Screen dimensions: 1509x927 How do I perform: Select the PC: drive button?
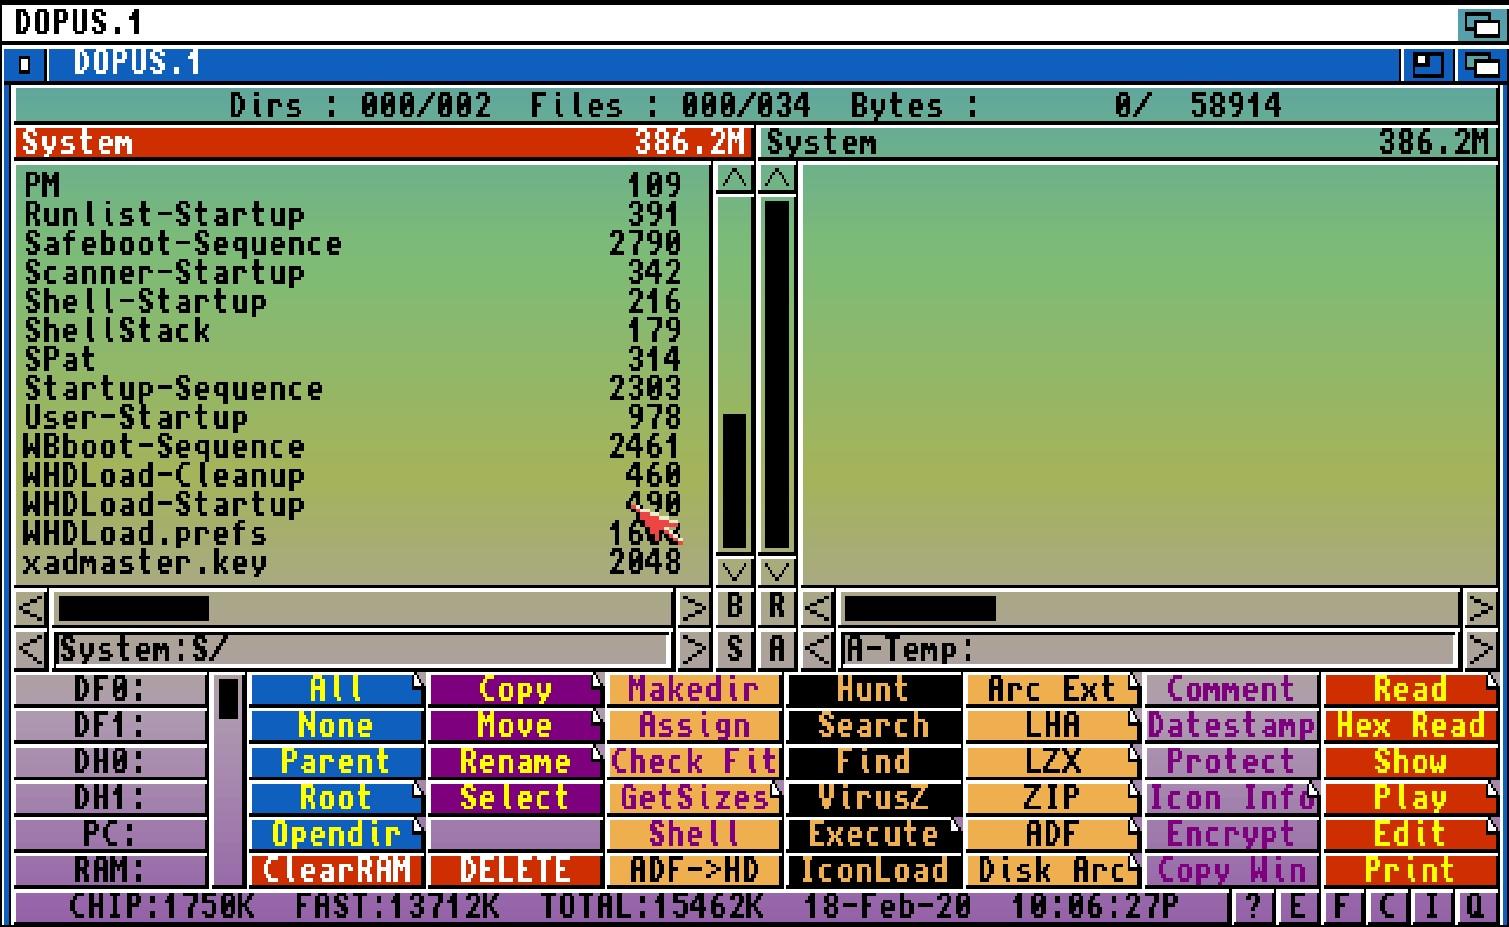click(x=110, y=833)
